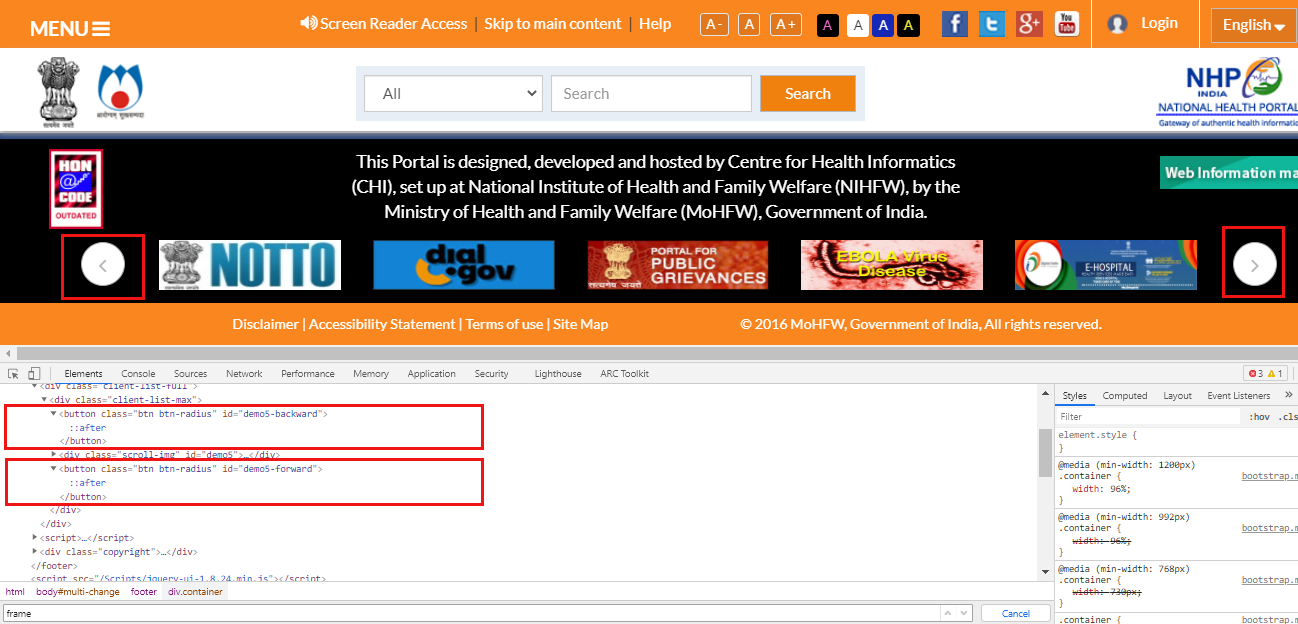Cancel the DevTools find bar
1298x624 pixels.
pos(1015,613)
